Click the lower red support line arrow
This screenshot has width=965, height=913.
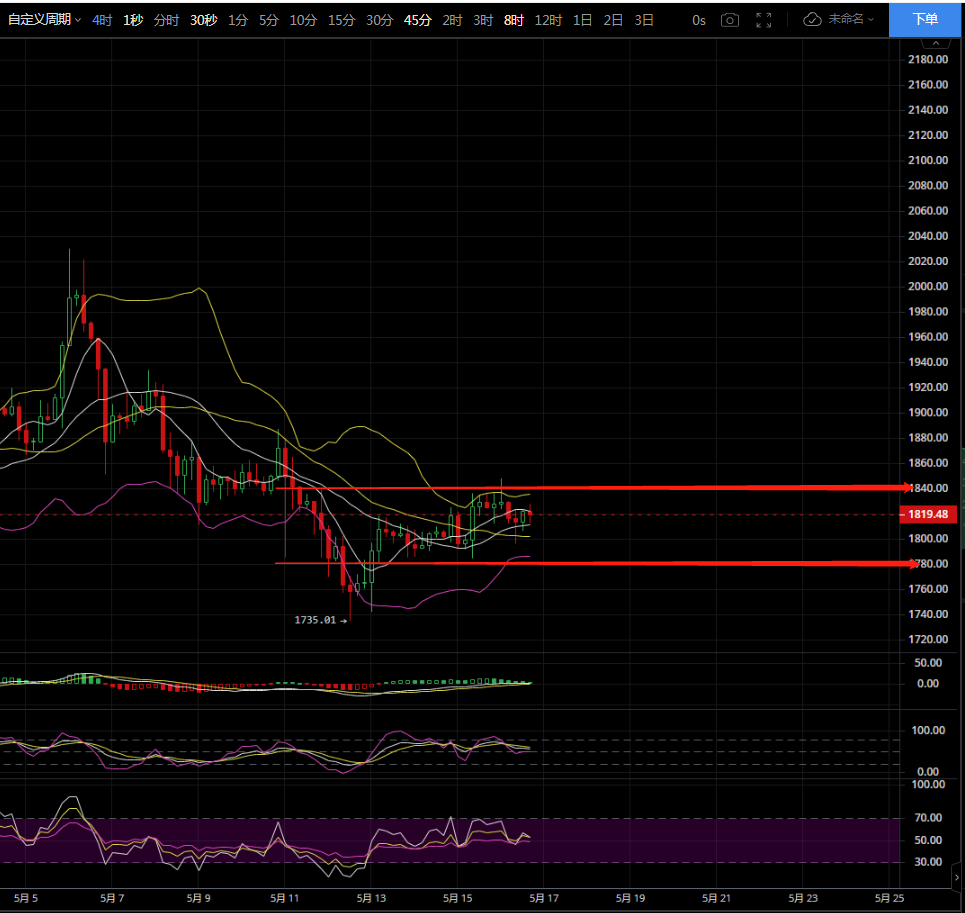[911, 564]
